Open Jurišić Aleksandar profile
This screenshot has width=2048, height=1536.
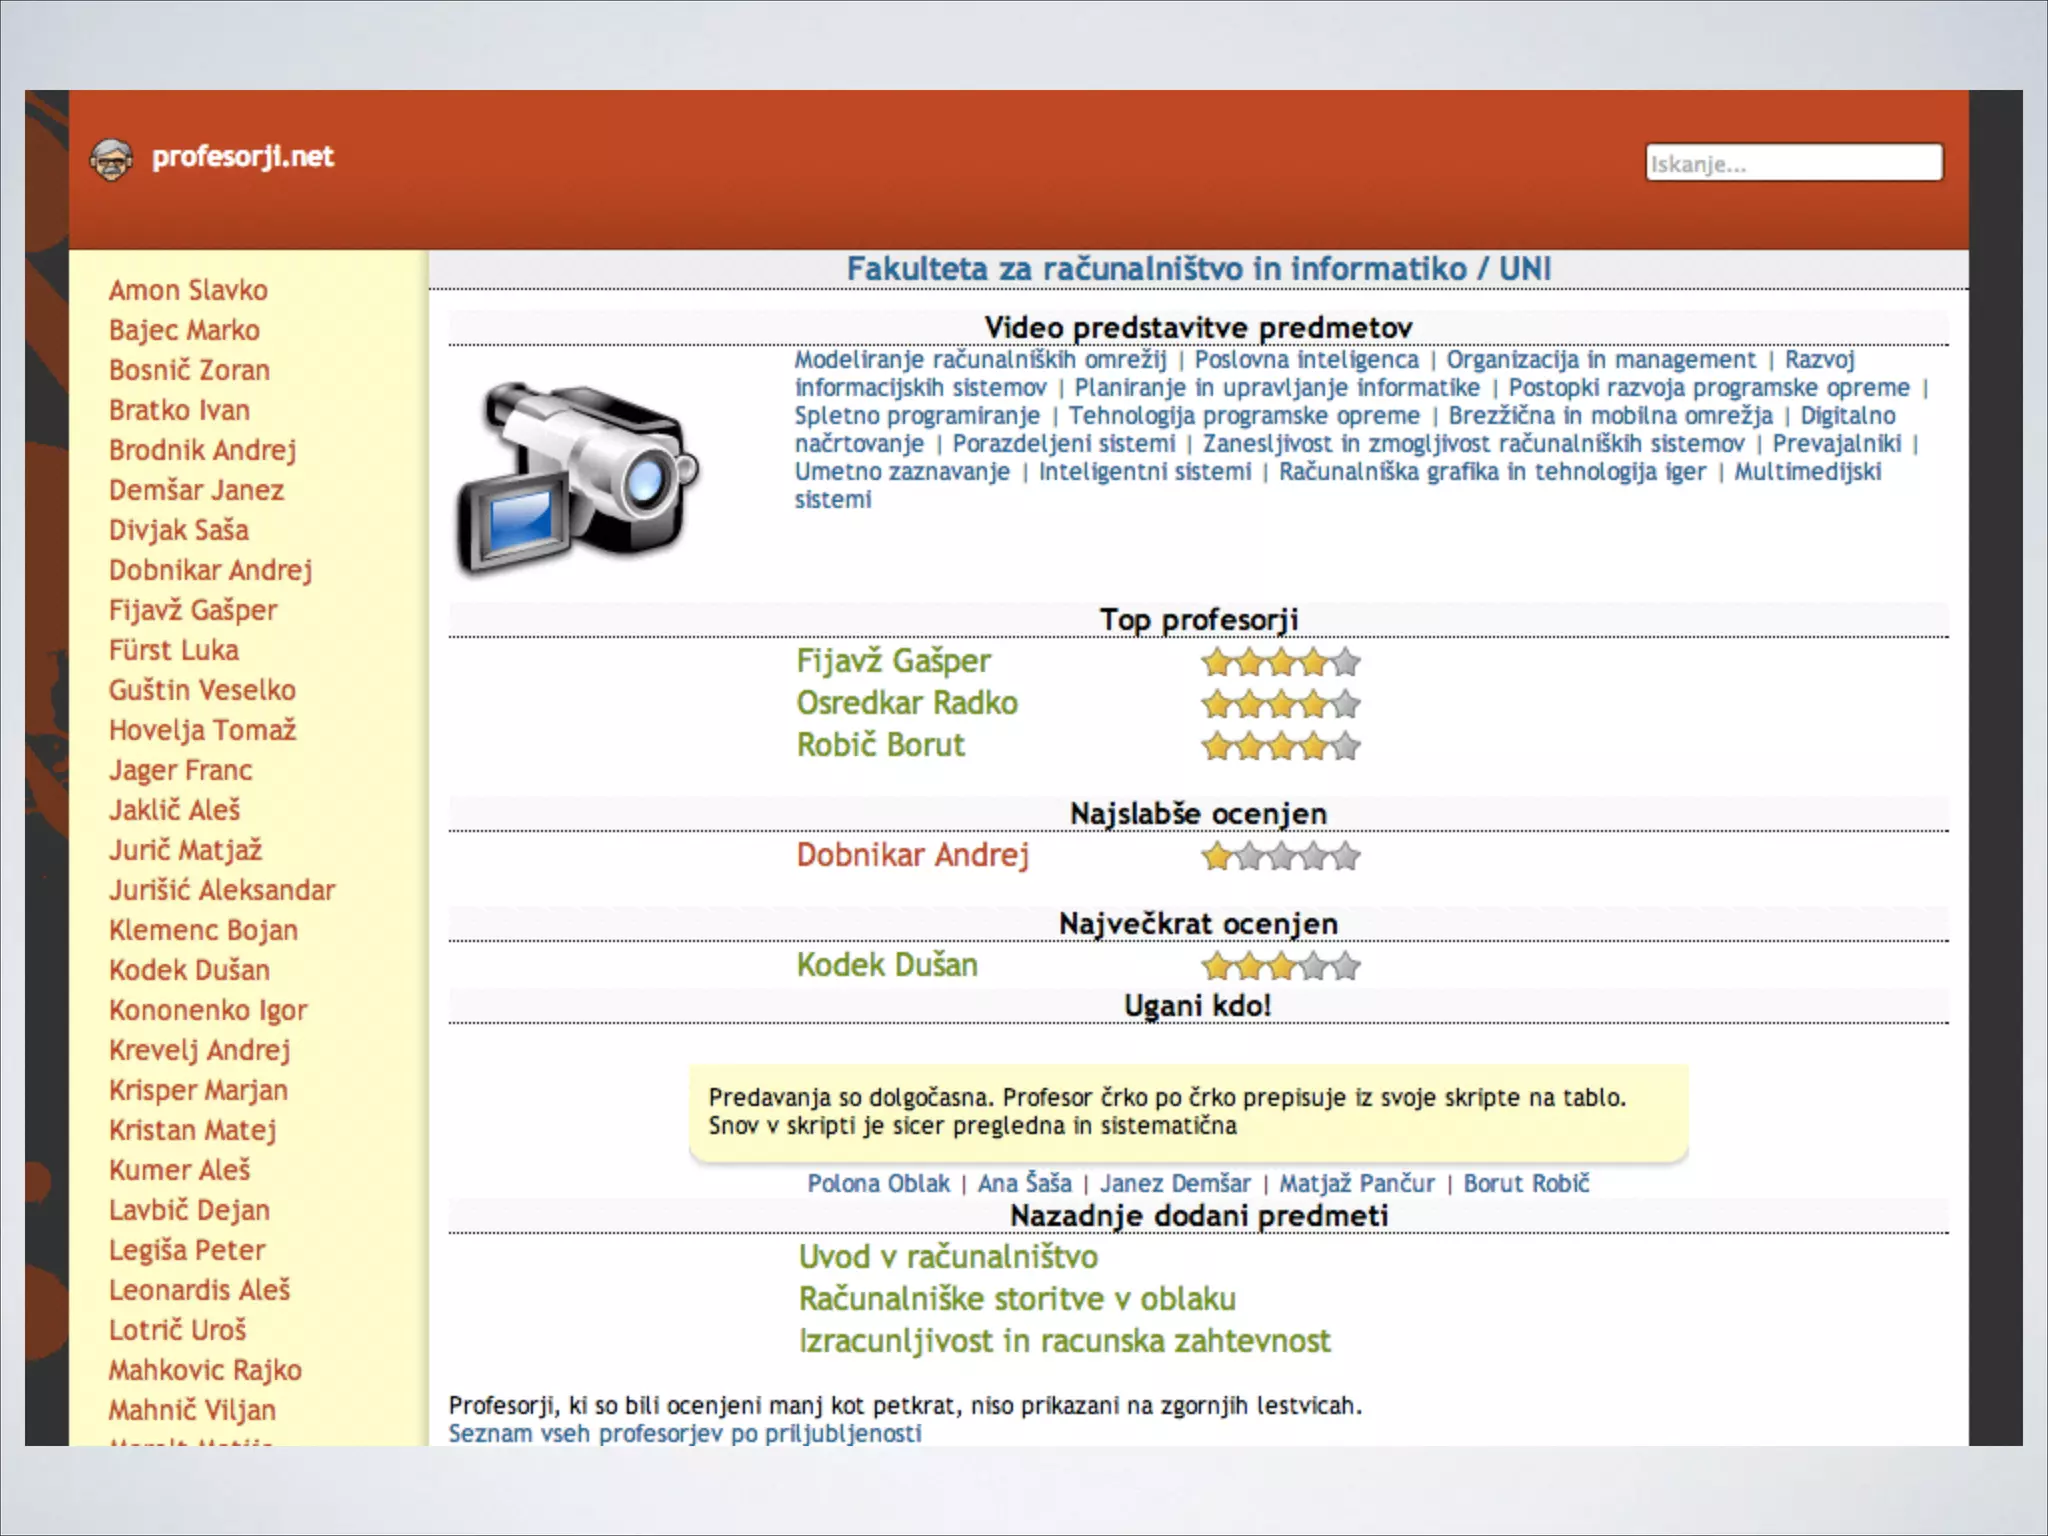222,890
